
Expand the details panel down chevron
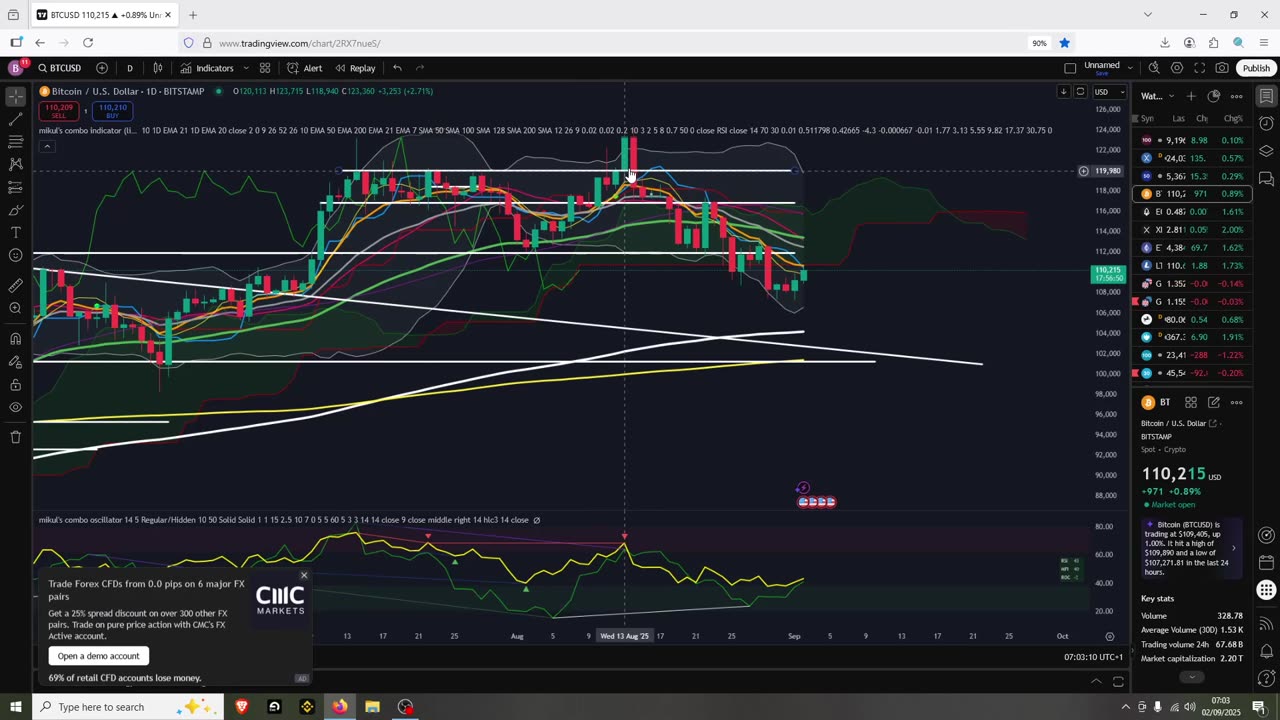click(x=1191, y=677)
